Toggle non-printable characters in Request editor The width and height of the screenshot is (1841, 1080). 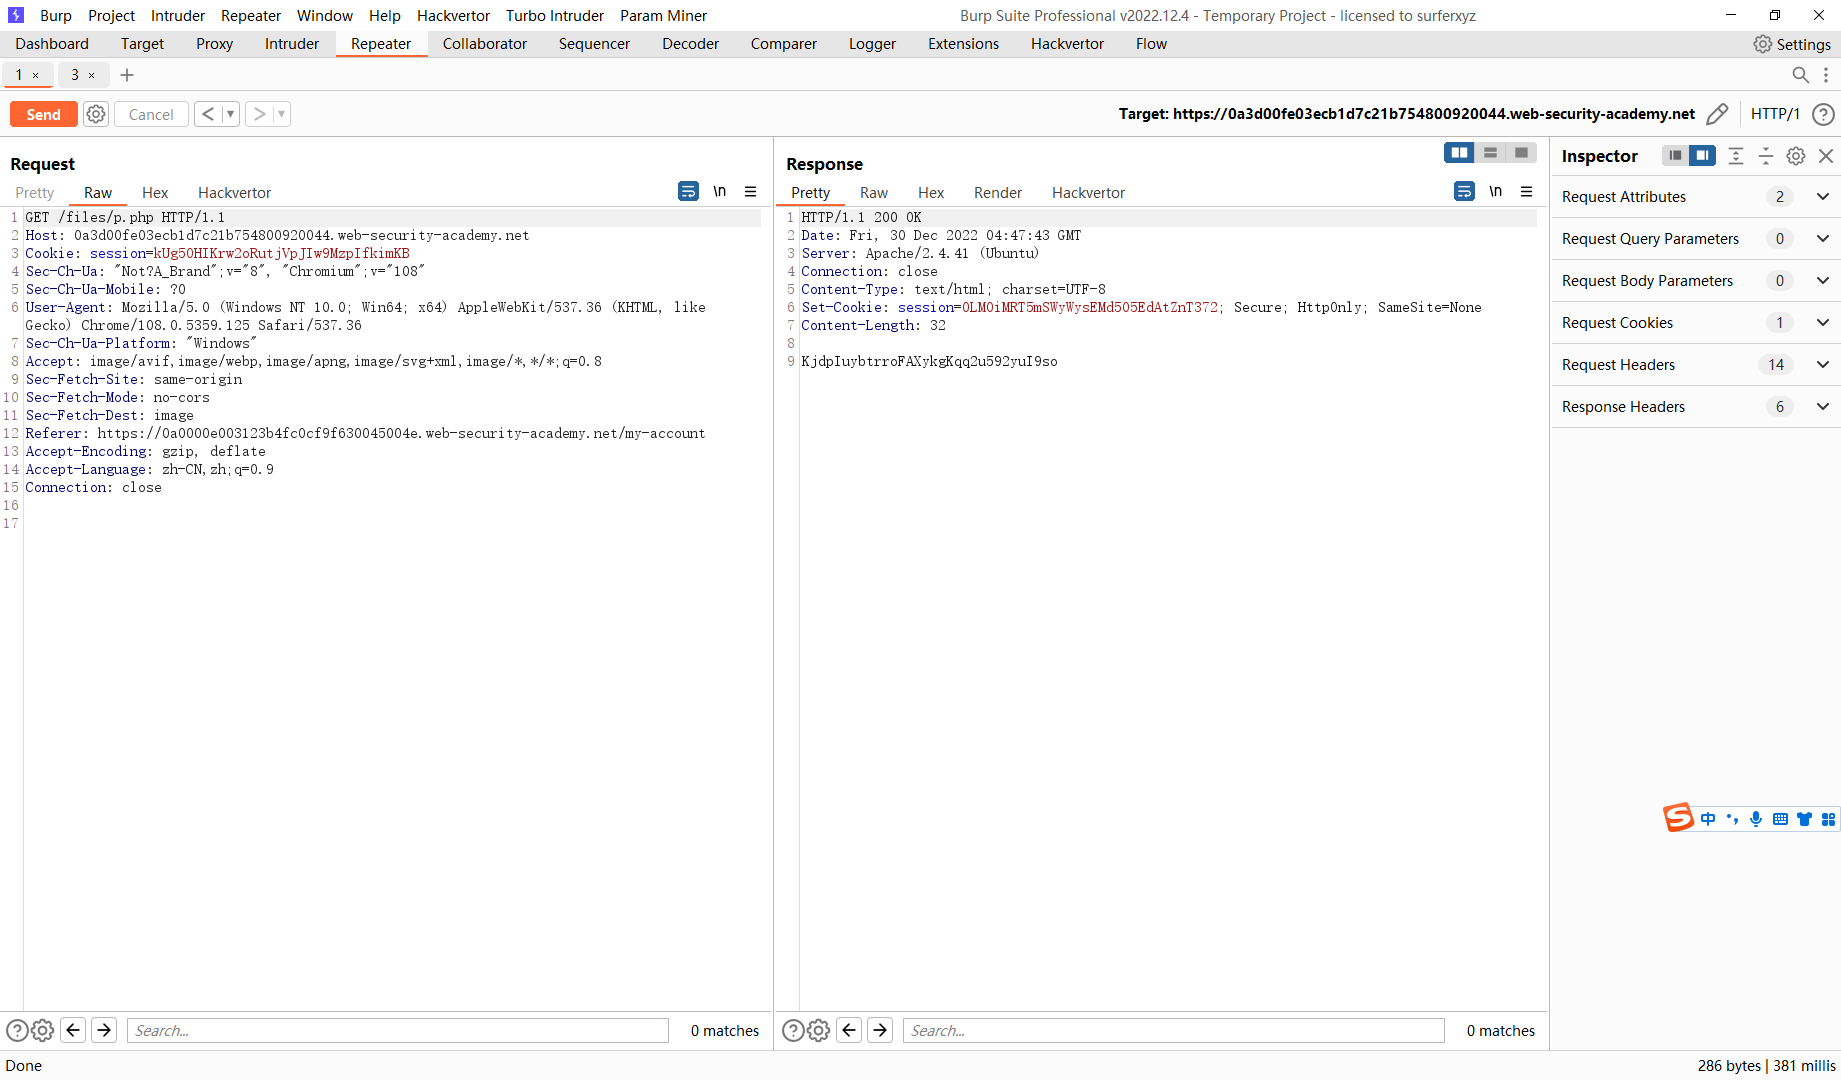click(720, 191)
